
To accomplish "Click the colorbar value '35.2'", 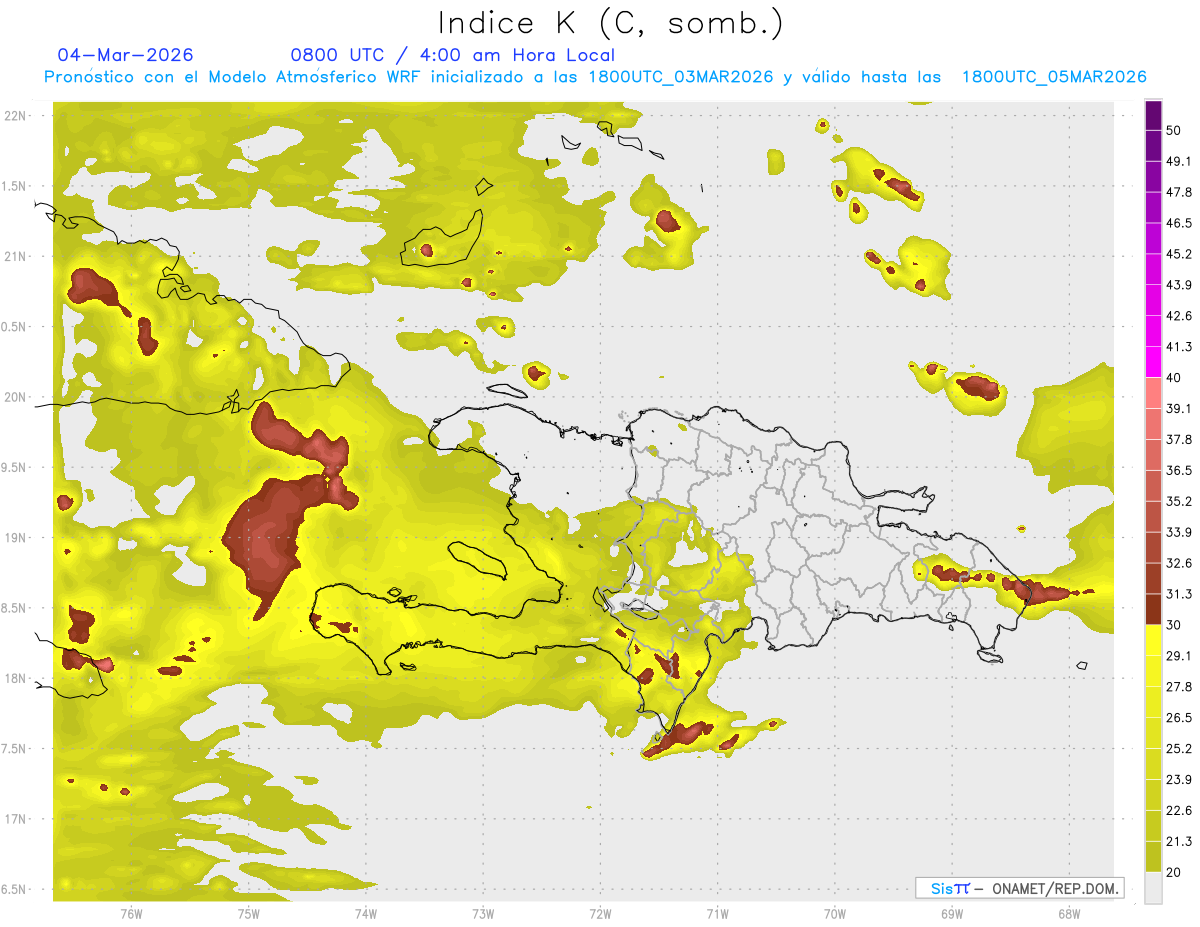I will pos(1179,501).
